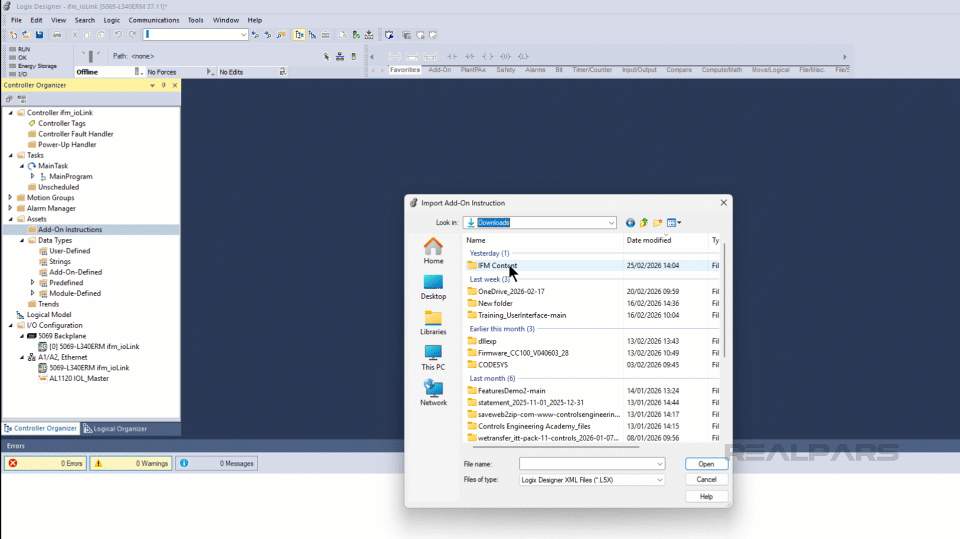
Task: Select Add-On Instructions tree item
Action: coord(70,230)
